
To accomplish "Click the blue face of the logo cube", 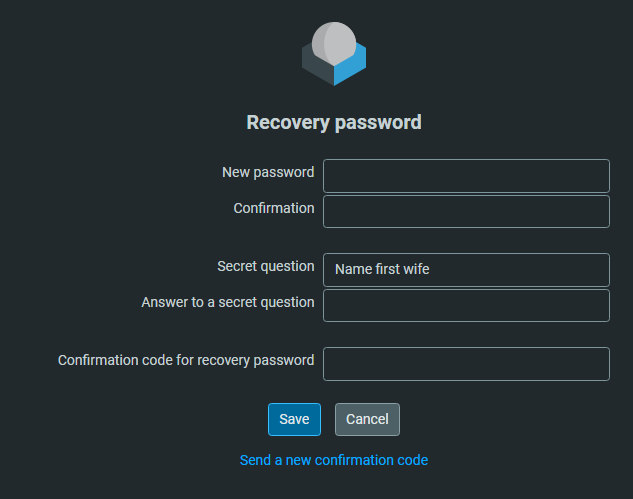I will click(x=350, y=67).
